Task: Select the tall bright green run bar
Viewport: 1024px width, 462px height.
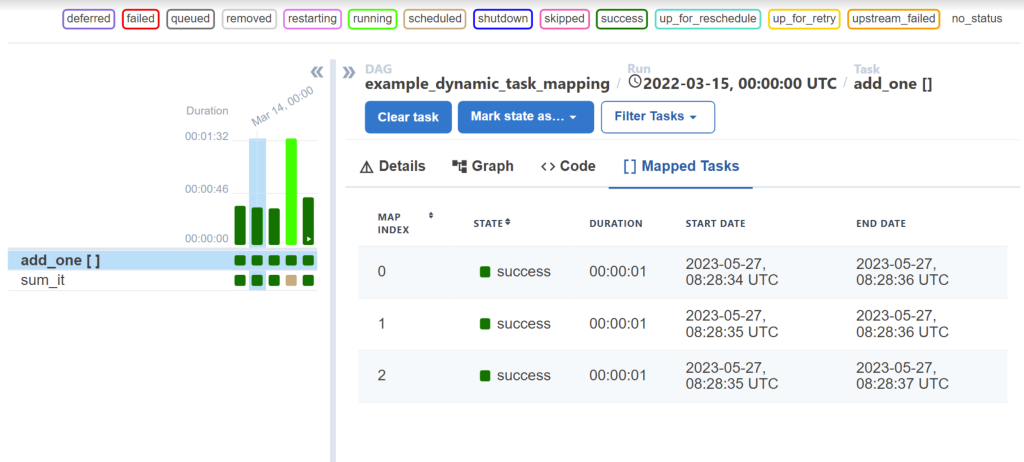Action: click(291, 191)
